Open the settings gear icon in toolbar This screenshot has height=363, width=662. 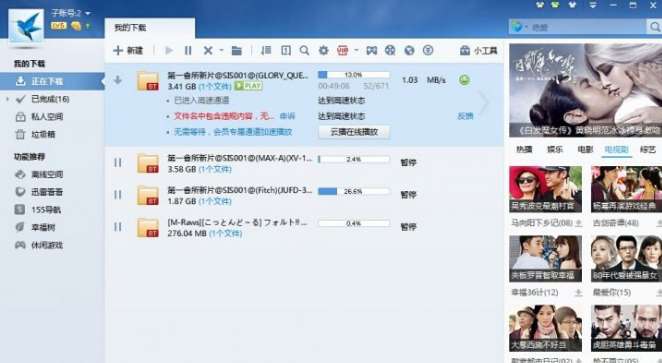[x=323, y=51]
